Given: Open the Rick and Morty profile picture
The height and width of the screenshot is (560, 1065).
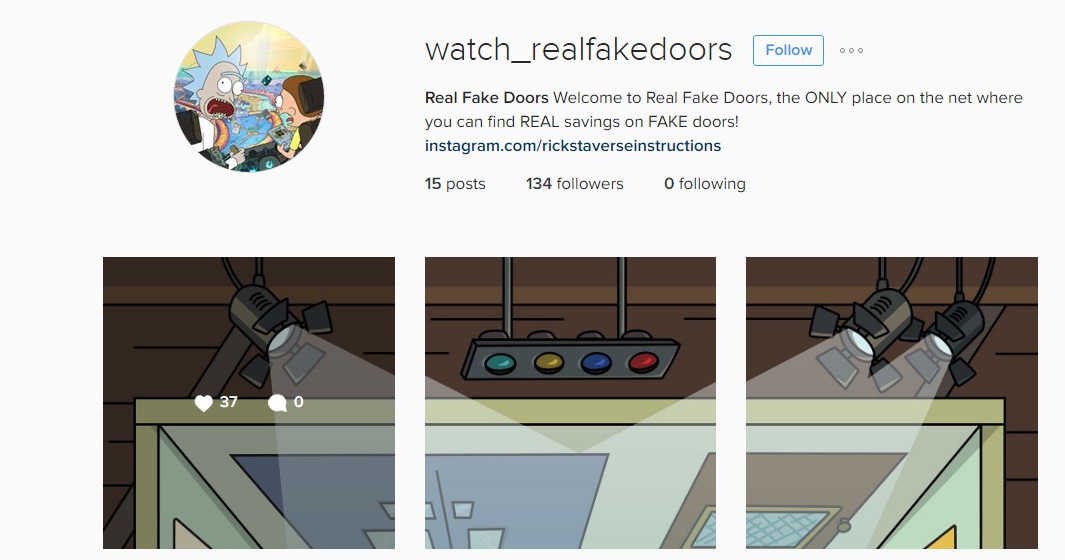Looking at the screenshot, I should pos(249,97).
